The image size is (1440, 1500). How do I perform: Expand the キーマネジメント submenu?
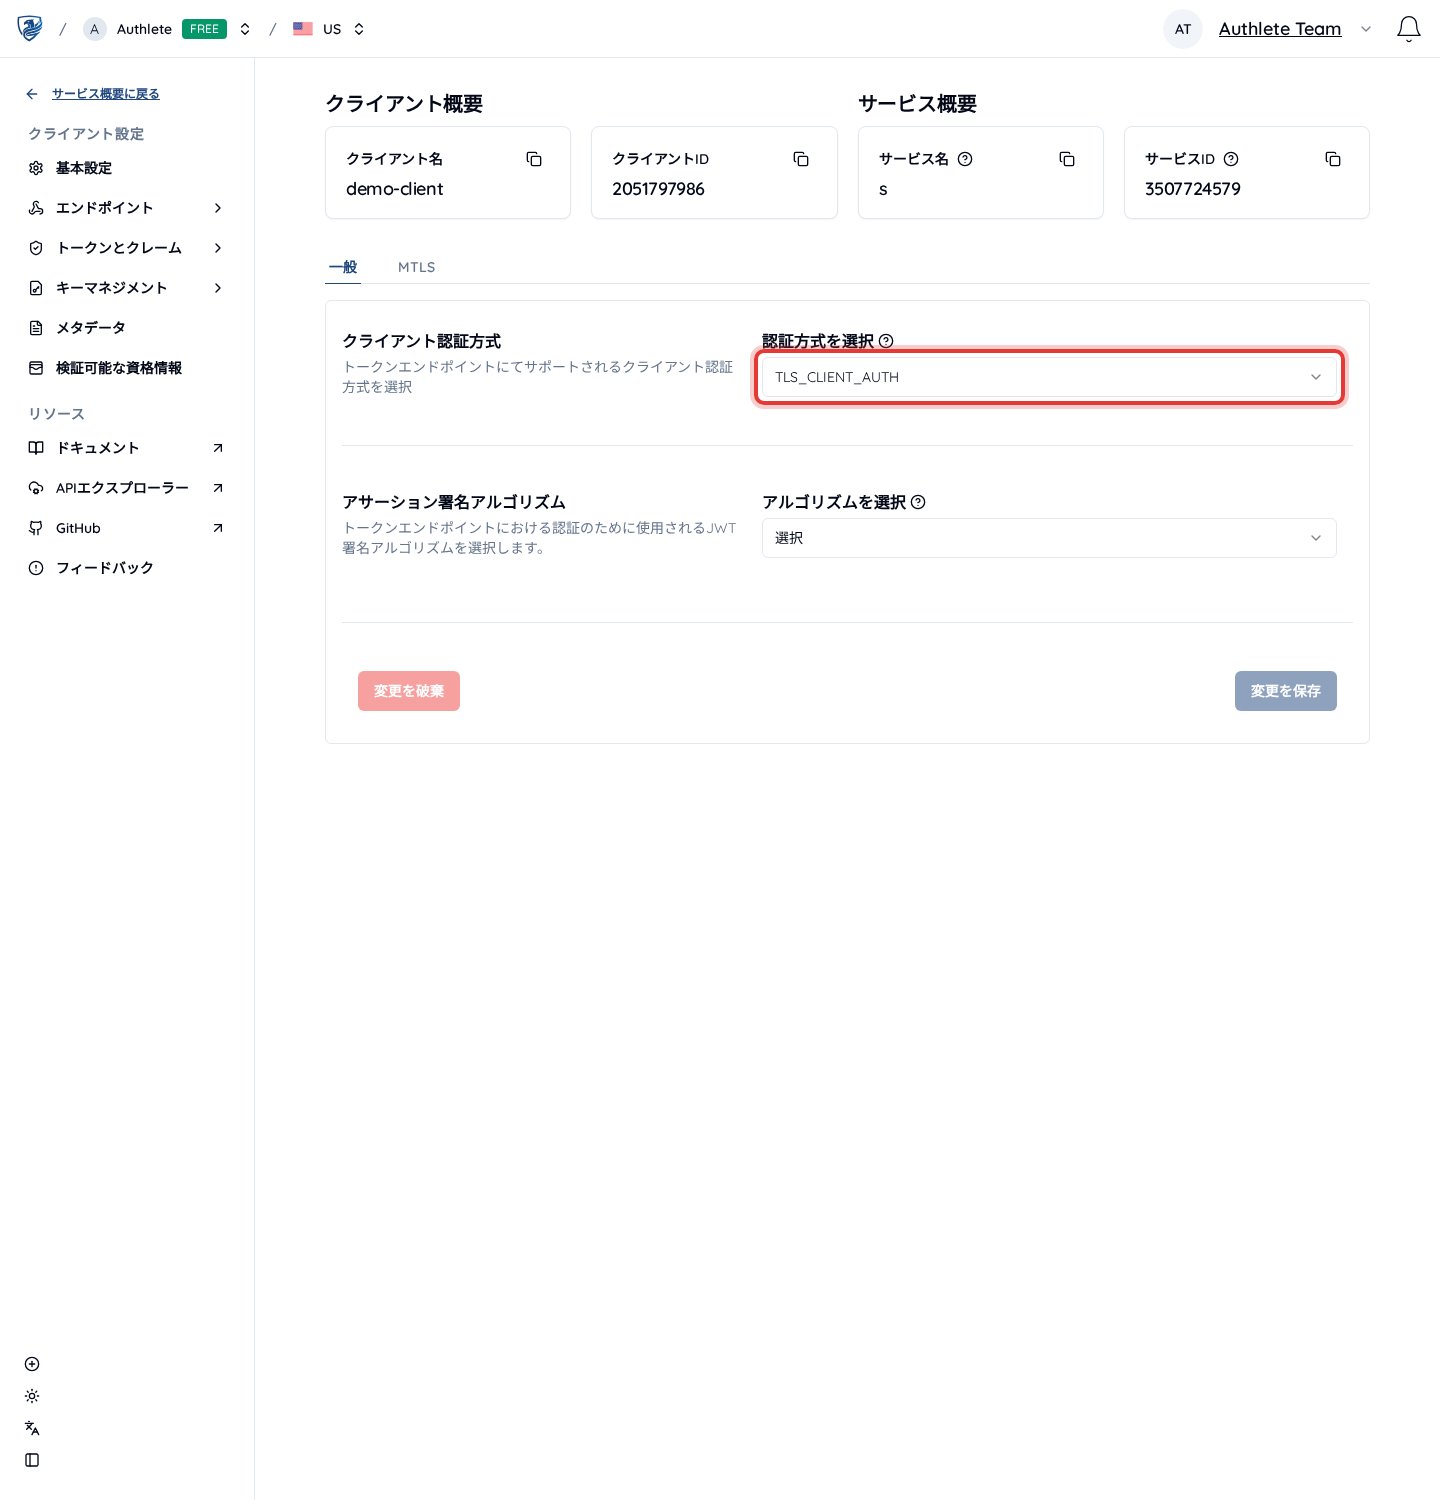(218, 288)
